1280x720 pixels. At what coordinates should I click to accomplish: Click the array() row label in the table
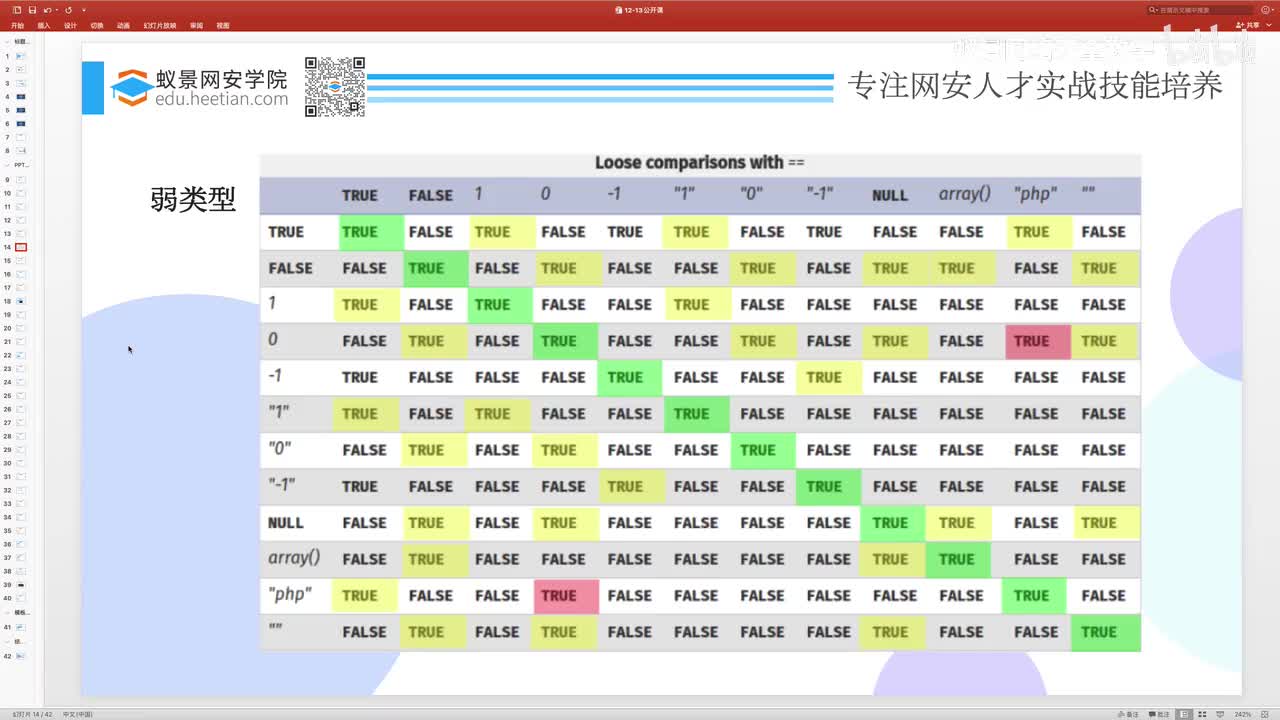point(294,558)
